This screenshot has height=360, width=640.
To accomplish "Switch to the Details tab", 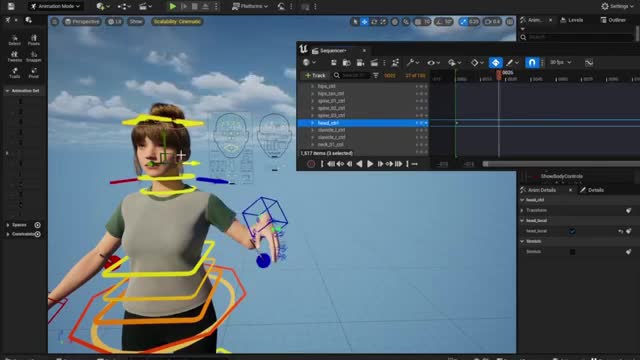I will pyautogui.click(x=592, y=190).
